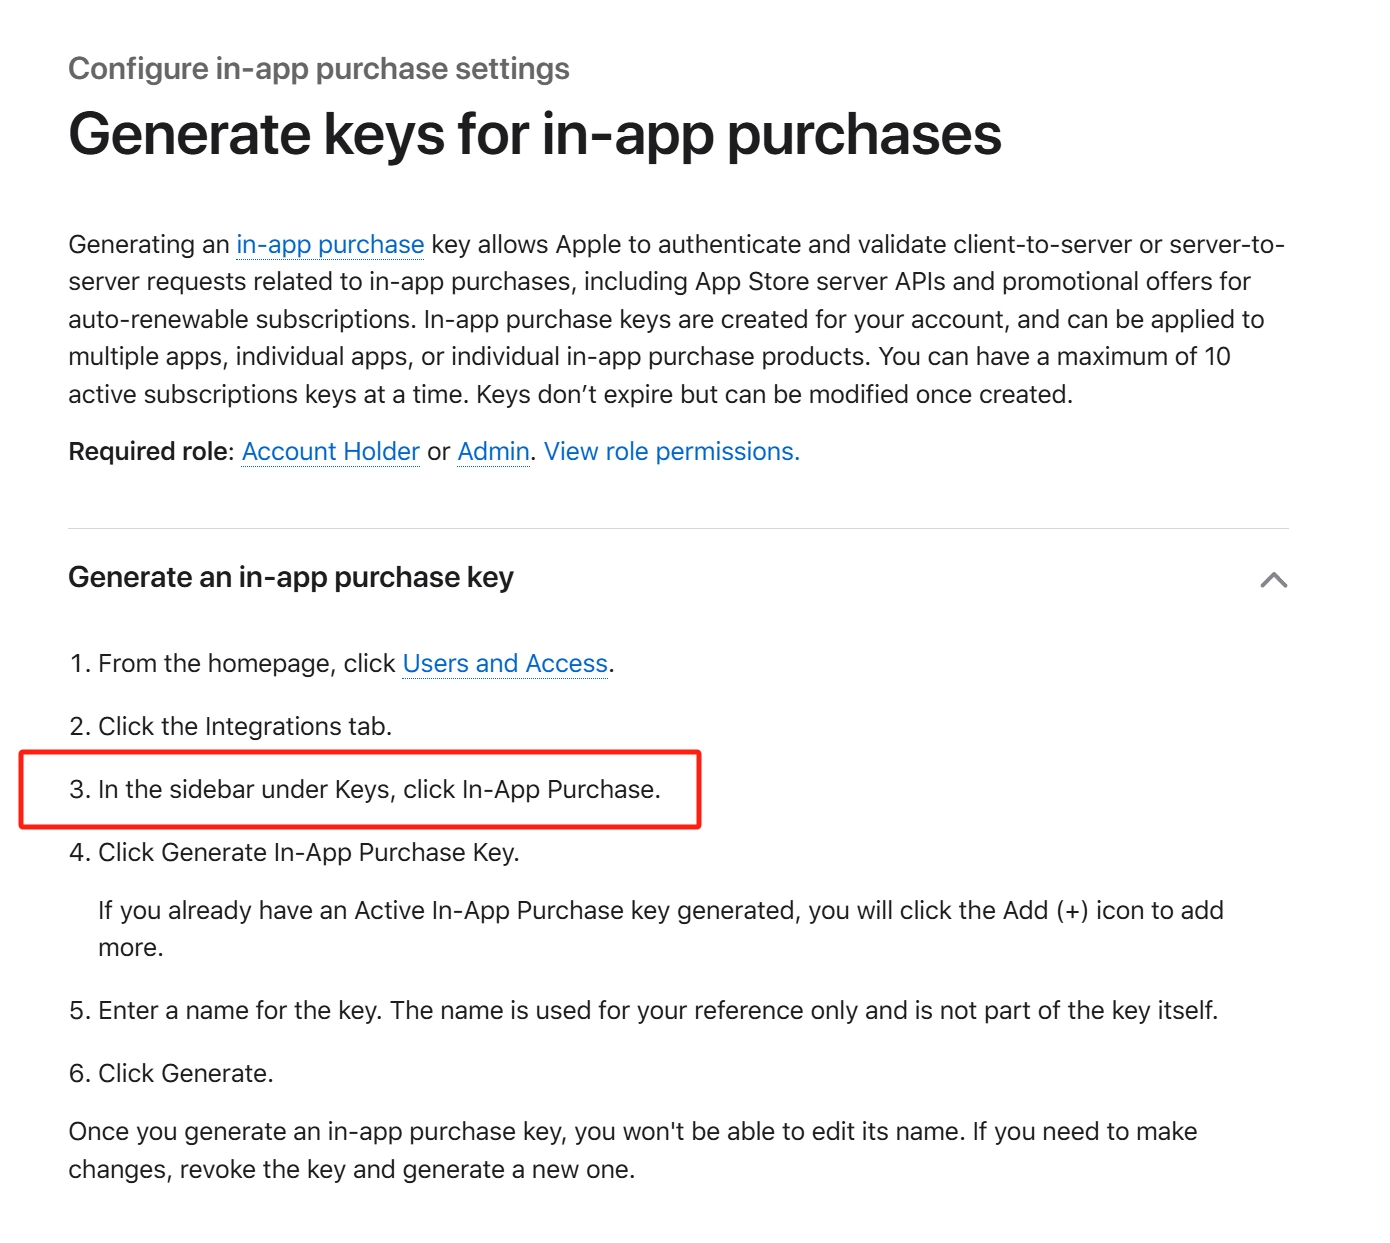Click the Required role label
The image size is (1390, 1243).
point(151,452)
